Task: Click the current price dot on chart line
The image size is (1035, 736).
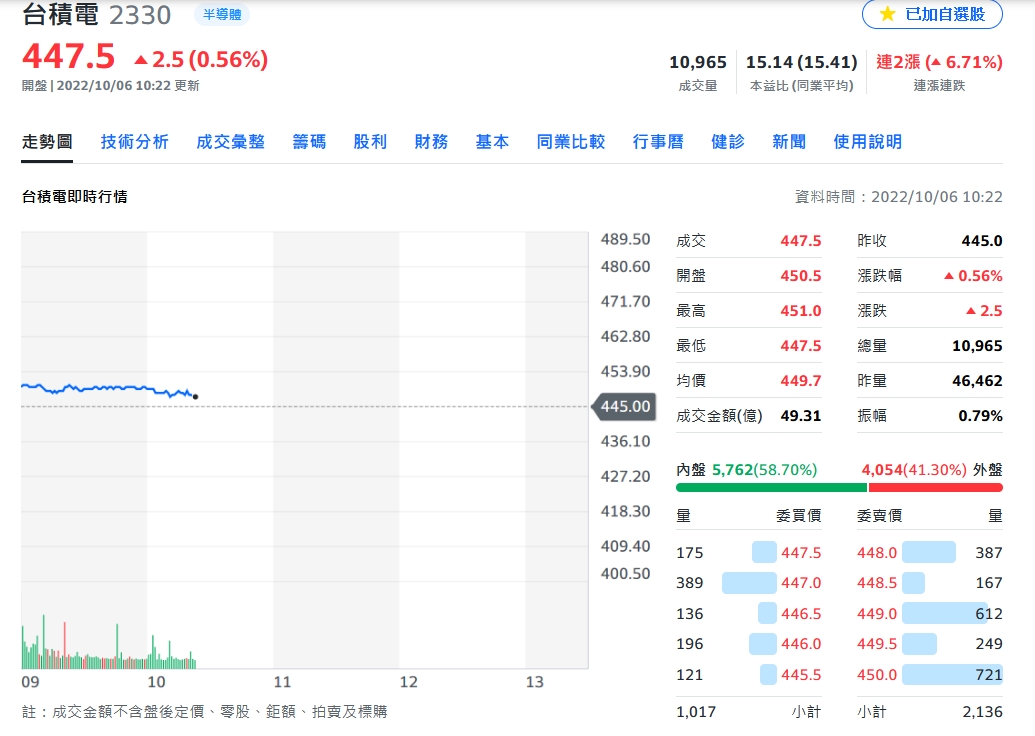Action: point(195,397)
